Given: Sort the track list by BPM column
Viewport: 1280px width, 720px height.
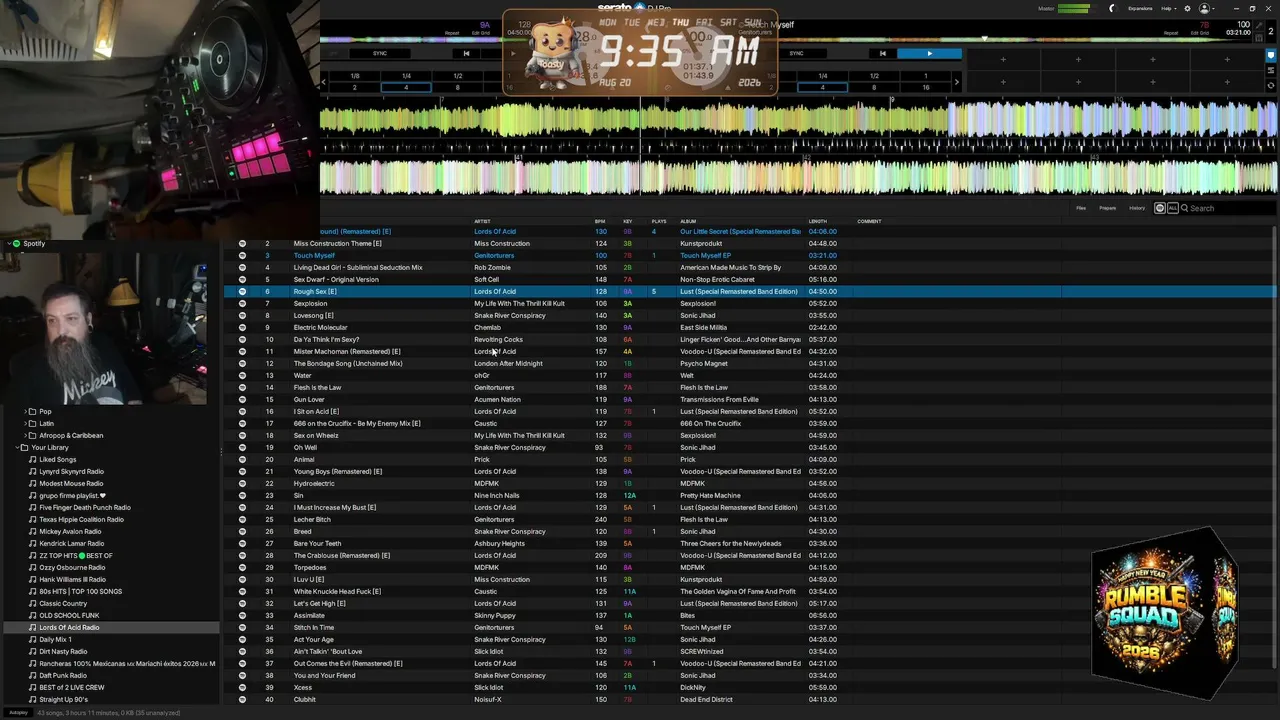Looking at the screenshot, I should 600,221.
